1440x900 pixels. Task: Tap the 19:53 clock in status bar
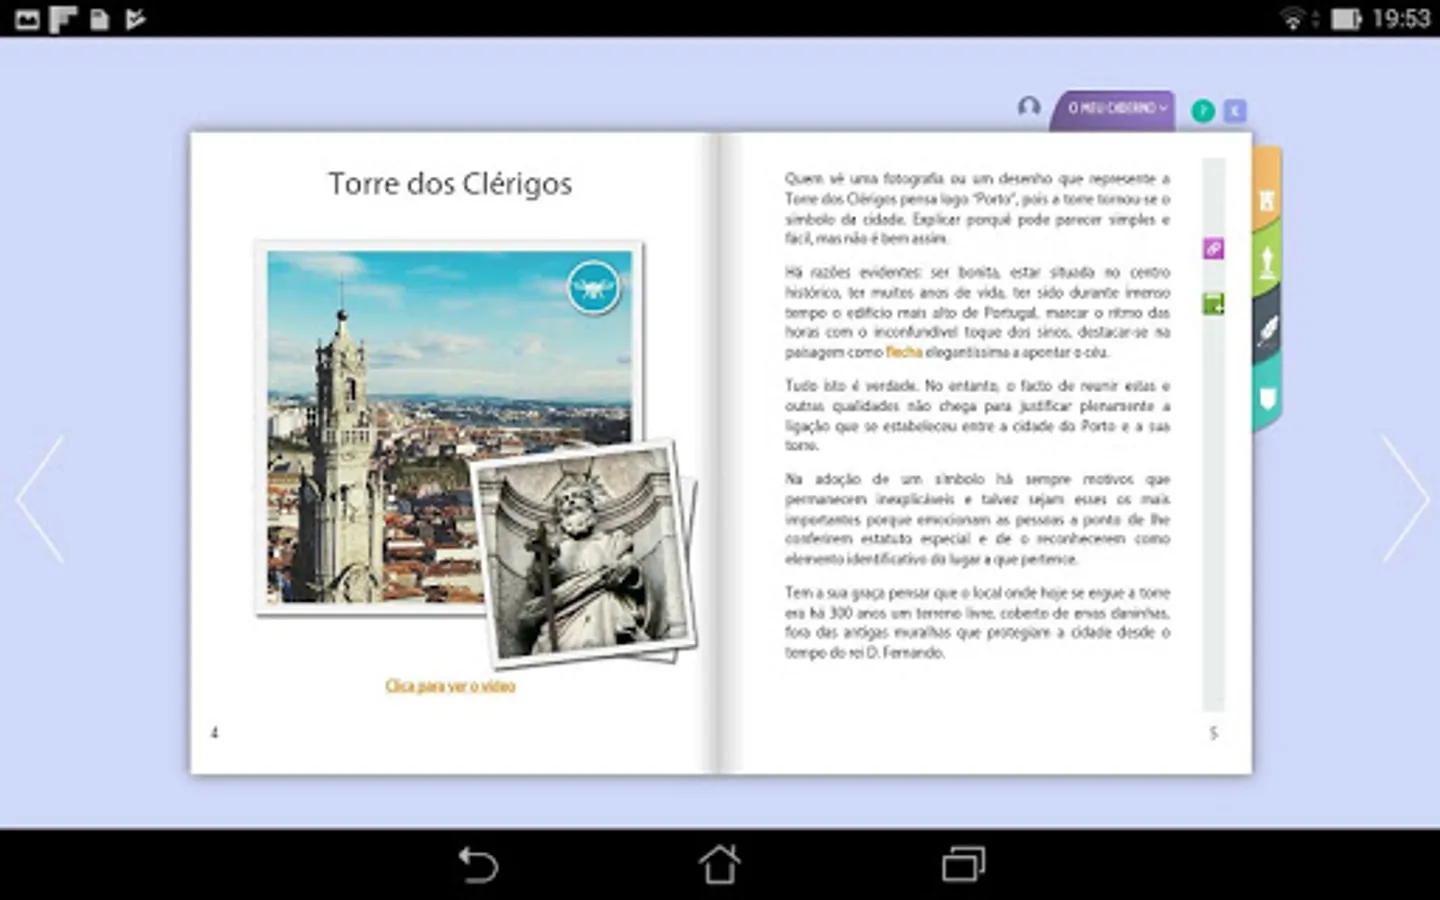[x=1400, y=19]
